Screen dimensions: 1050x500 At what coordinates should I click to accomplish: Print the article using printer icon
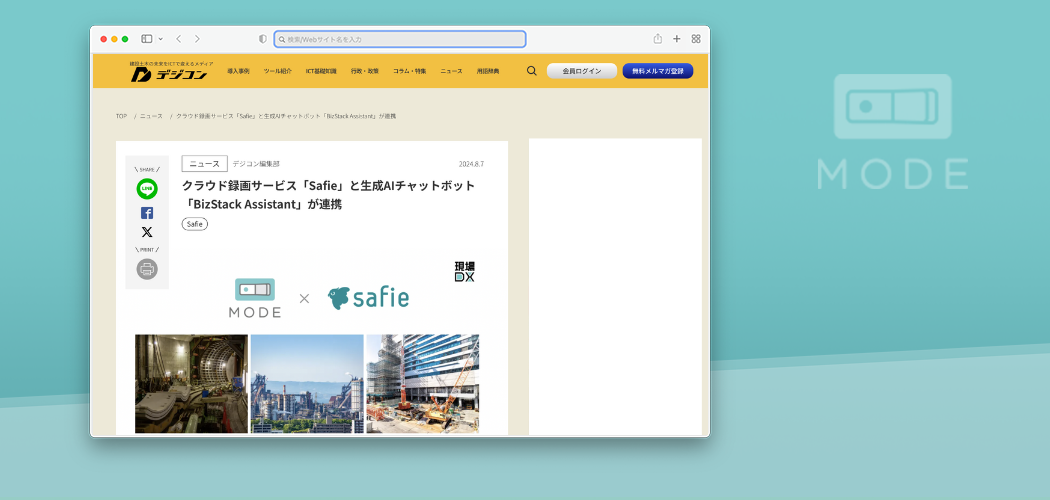click(147, 269)
